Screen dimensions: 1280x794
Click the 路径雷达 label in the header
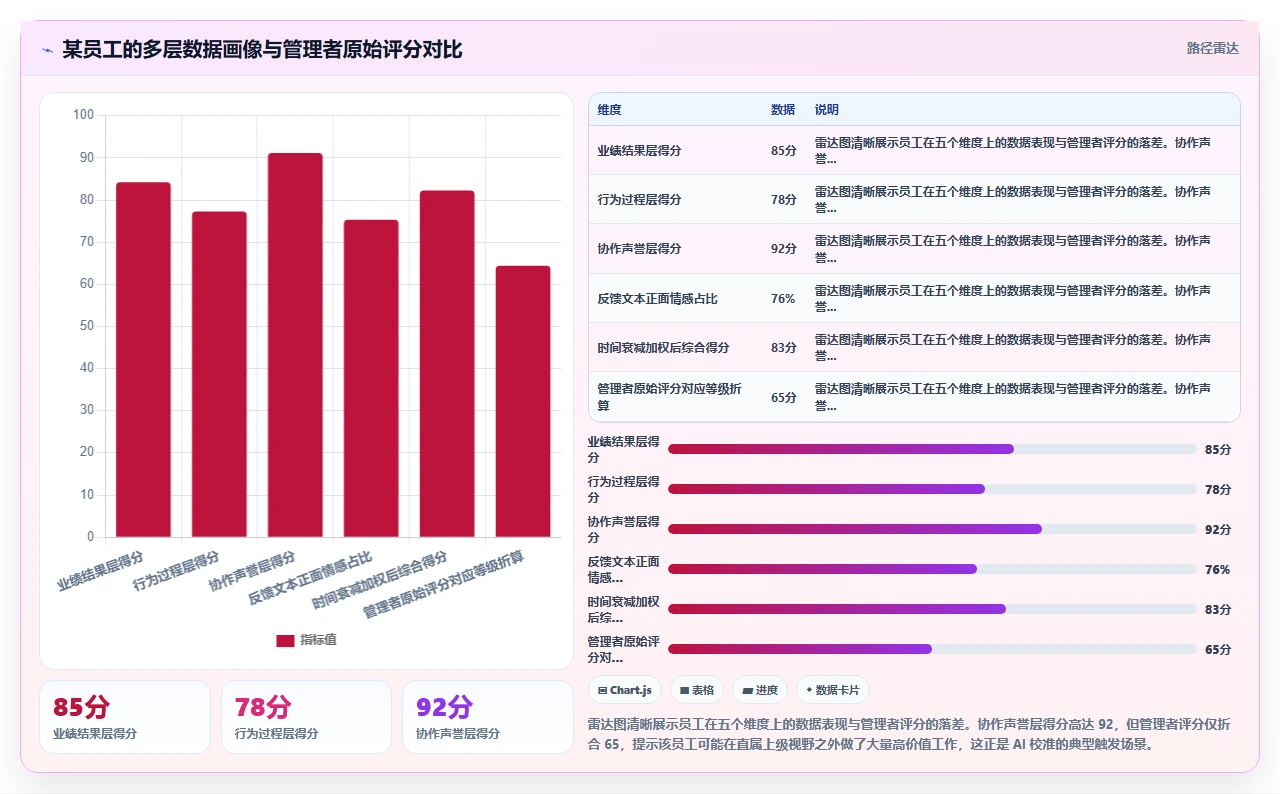1213,48
